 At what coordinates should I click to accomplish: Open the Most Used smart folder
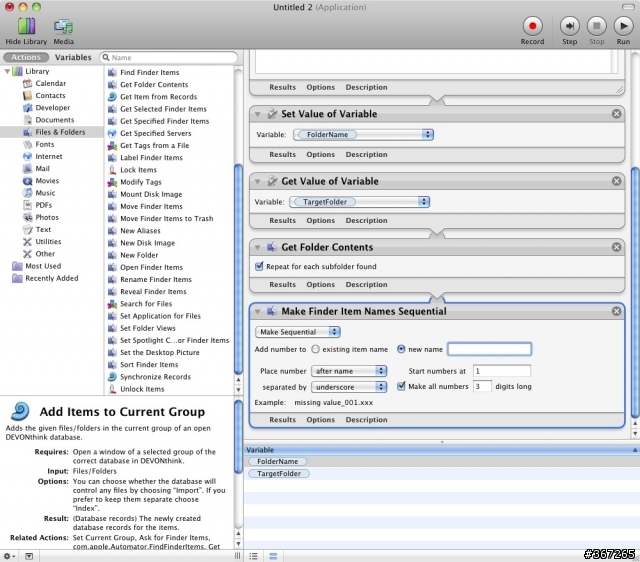[x=43, y=266]
